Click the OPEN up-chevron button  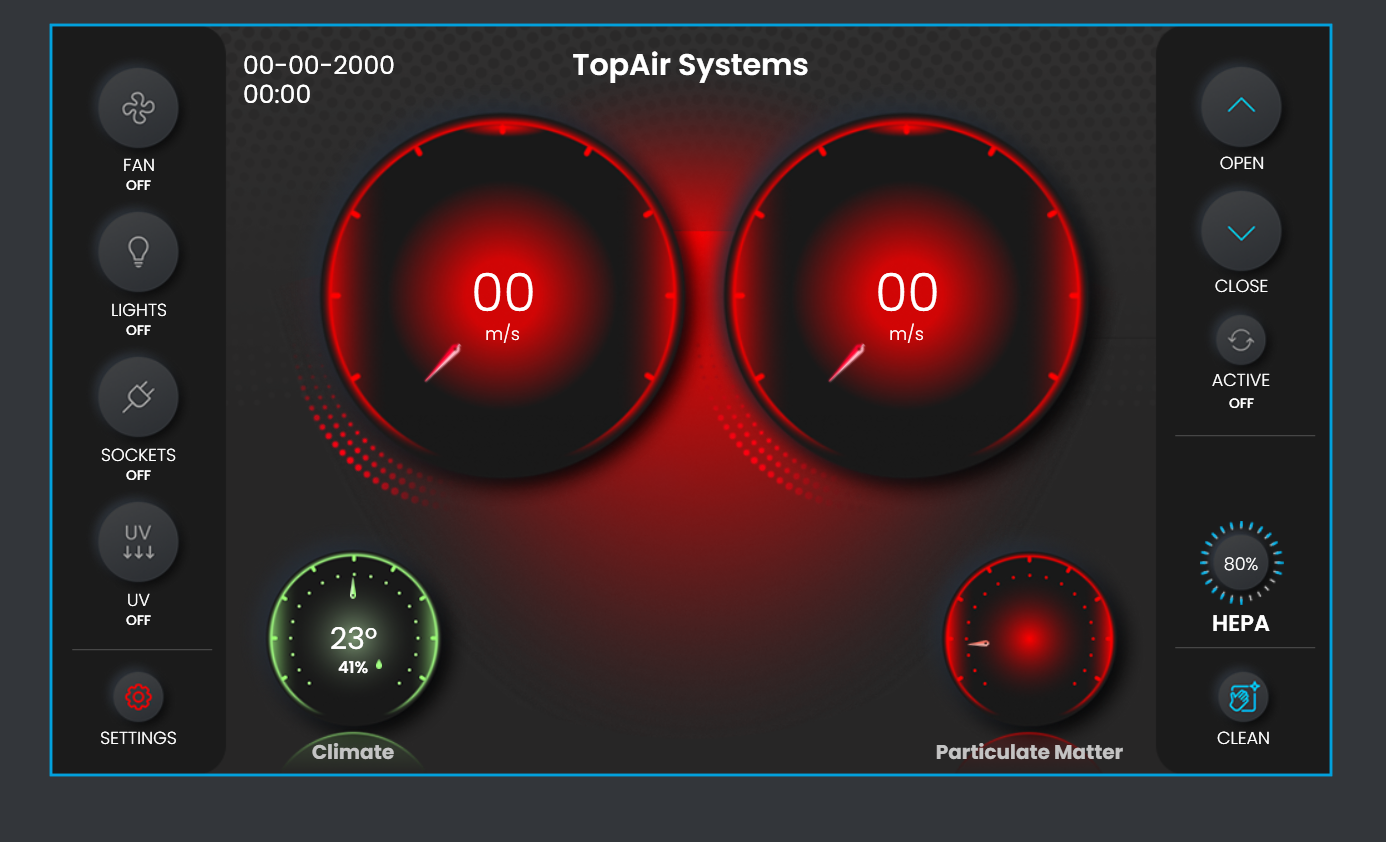pyautogui.click(x=1241, y=106)
